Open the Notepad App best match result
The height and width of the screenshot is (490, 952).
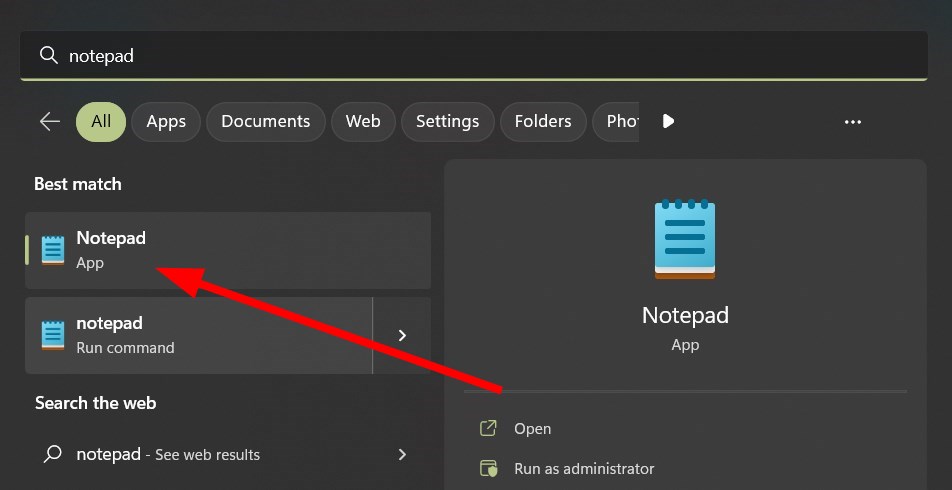click(228, 250)
